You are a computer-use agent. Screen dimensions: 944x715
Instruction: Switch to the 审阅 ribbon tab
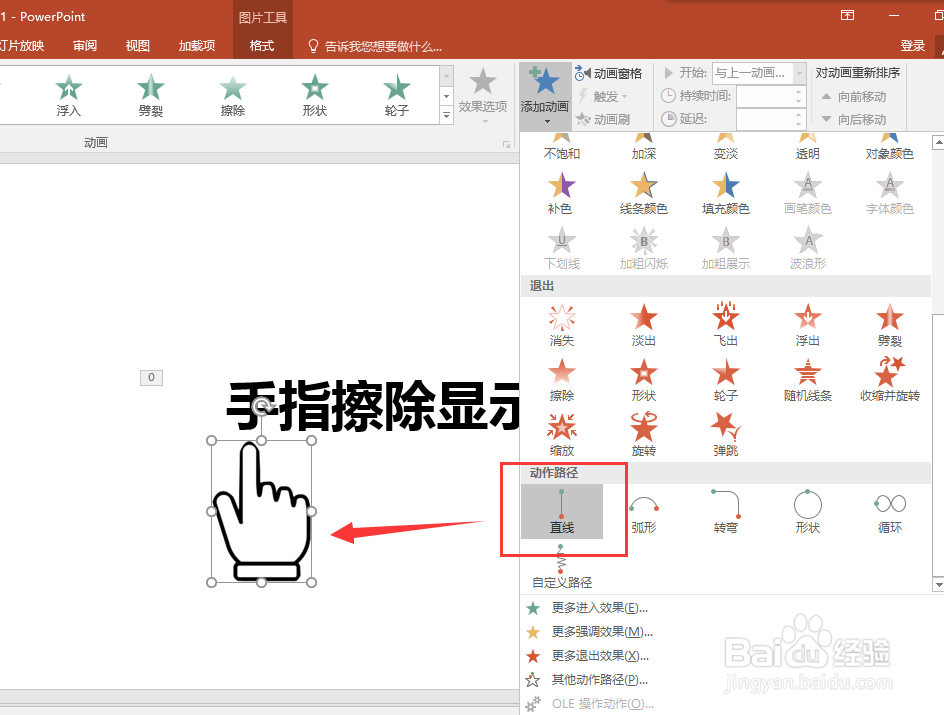tap(85, 46)
